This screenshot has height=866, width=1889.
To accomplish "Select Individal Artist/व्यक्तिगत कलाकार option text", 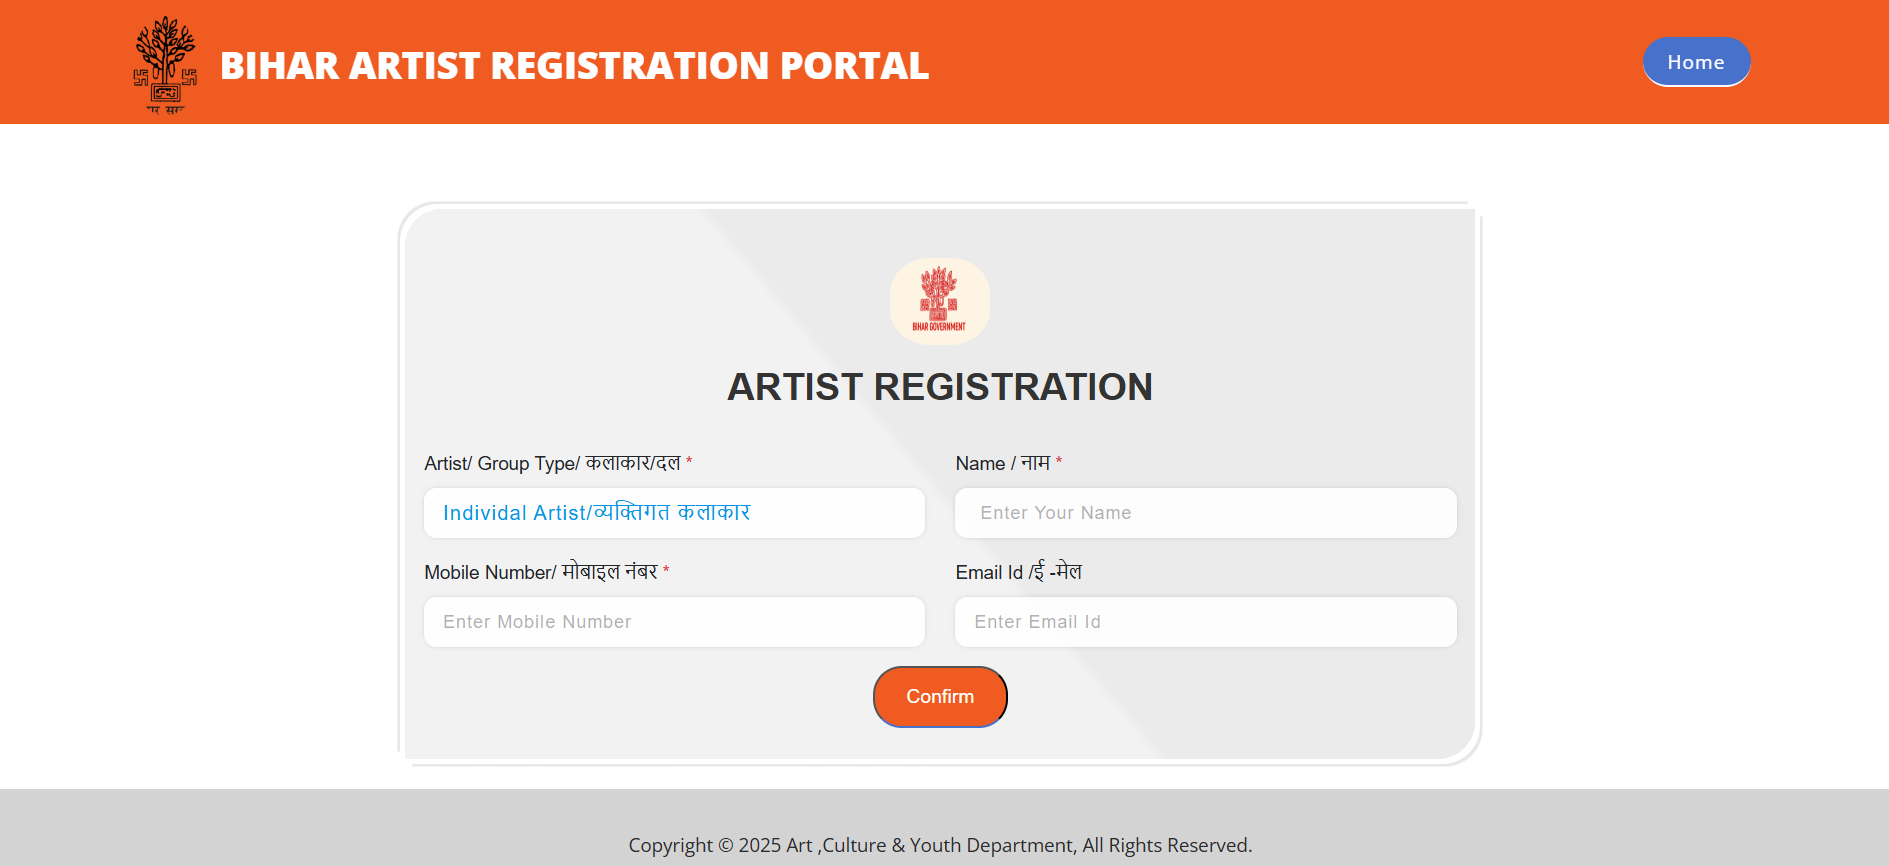I will [596, 513].
